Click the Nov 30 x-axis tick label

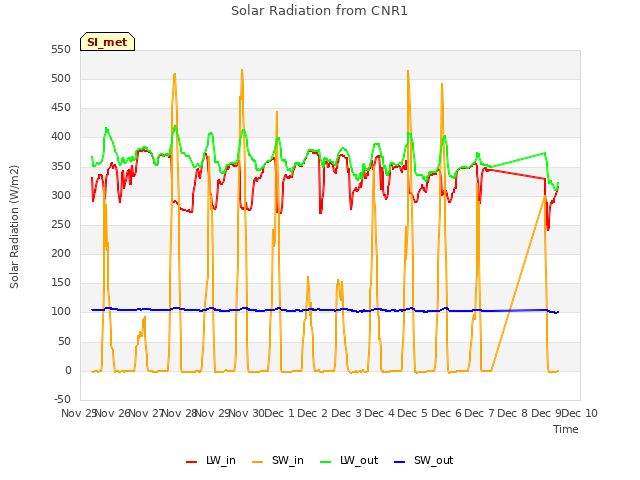pos(246,413)
